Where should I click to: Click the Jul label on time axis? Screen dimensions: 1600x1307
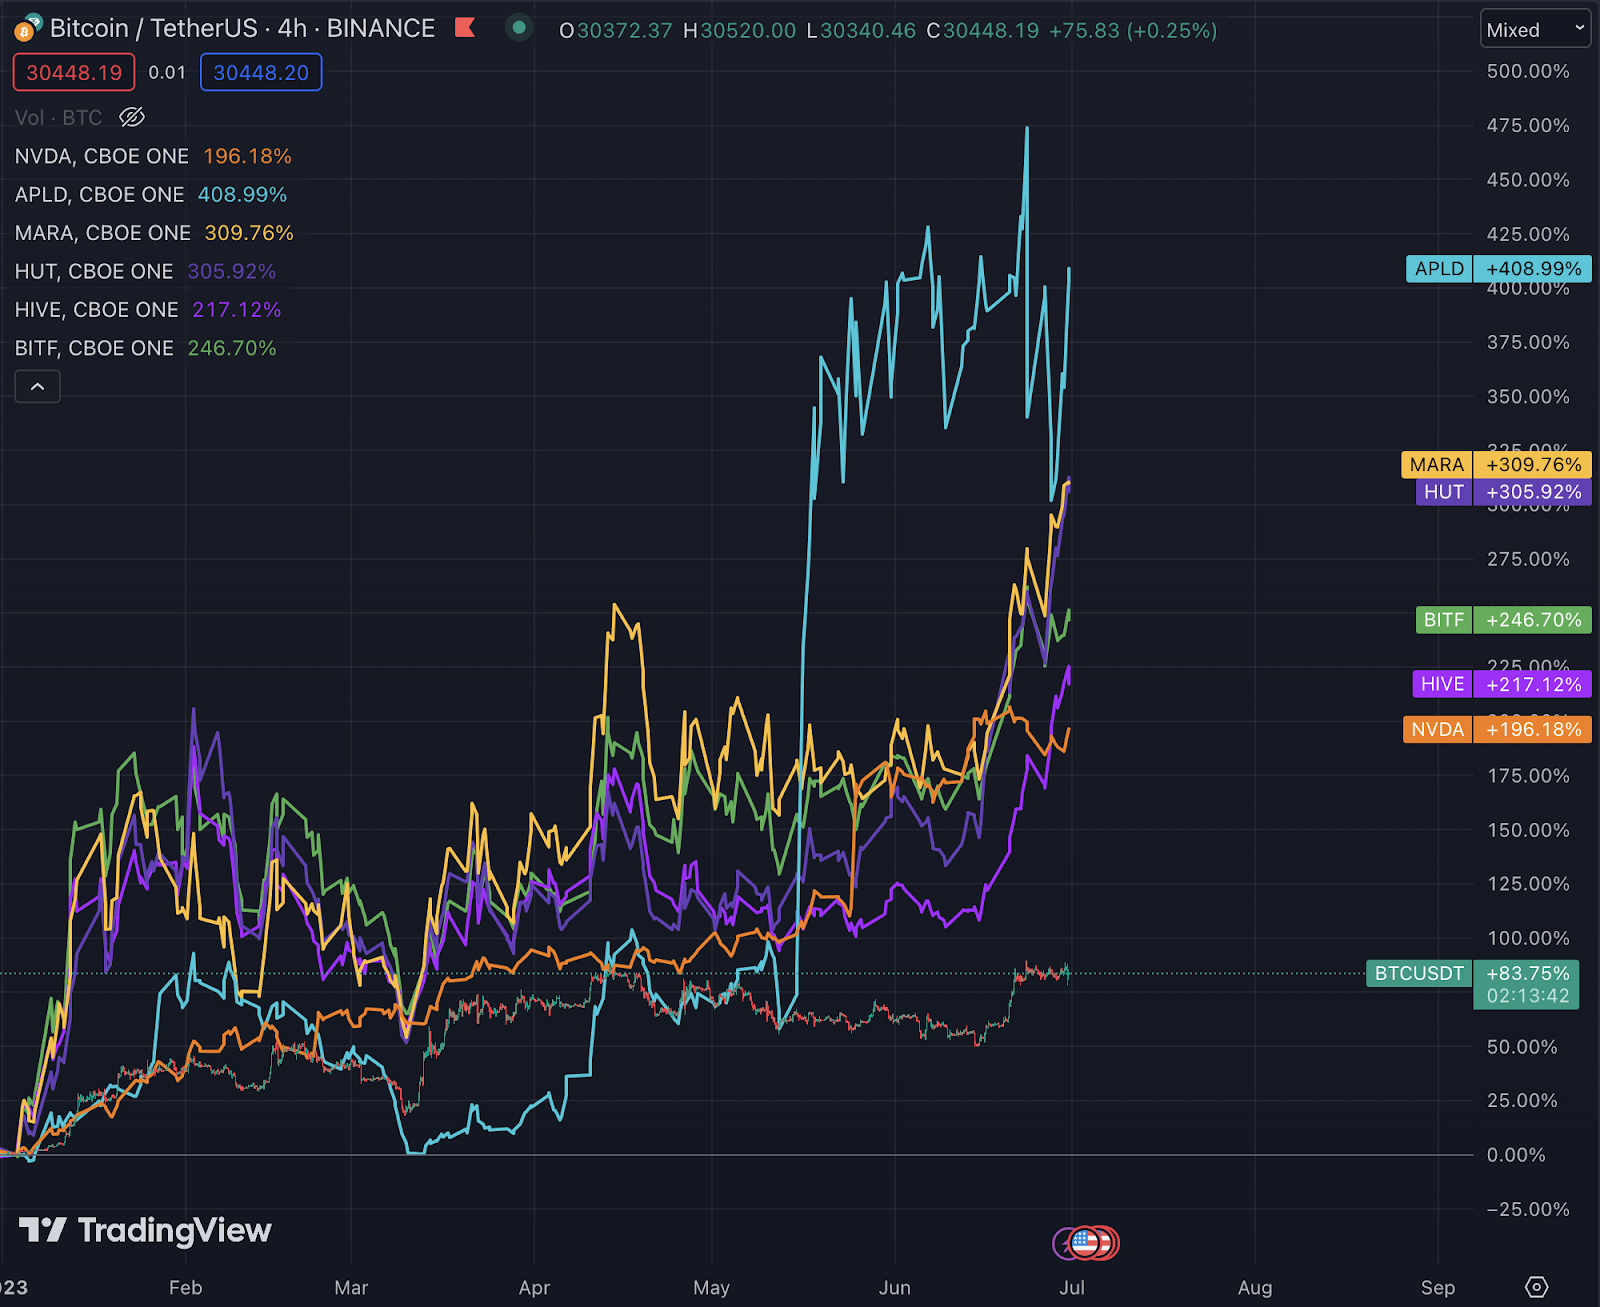1072,1288
